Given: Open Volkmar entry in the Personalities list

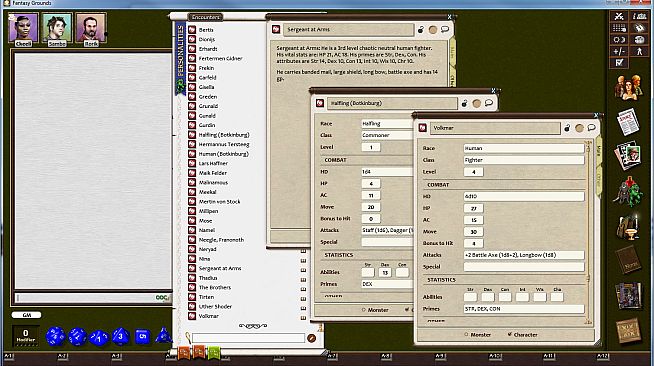Looking at the screenshot, I should pos(209,316).
